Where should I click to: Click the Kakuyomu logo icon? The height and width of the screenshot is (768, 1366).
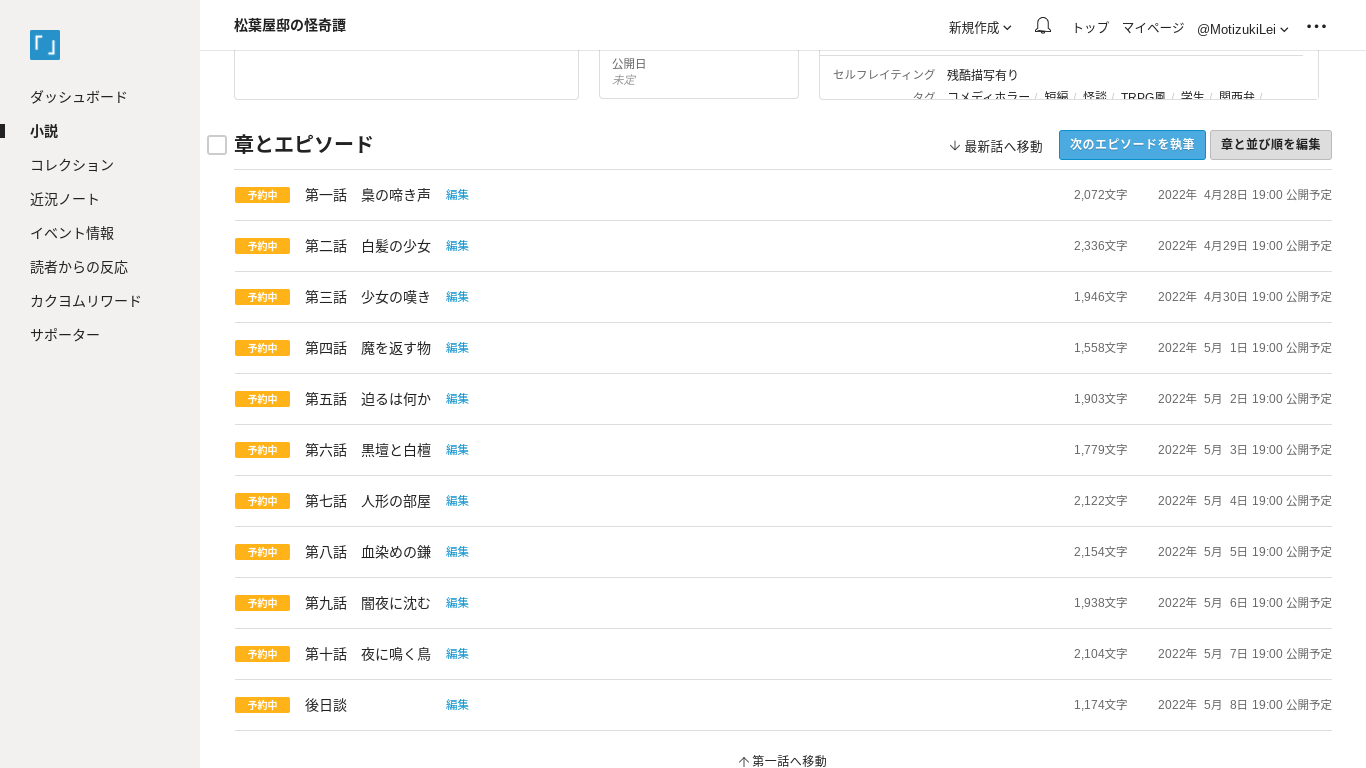[45, 45]
